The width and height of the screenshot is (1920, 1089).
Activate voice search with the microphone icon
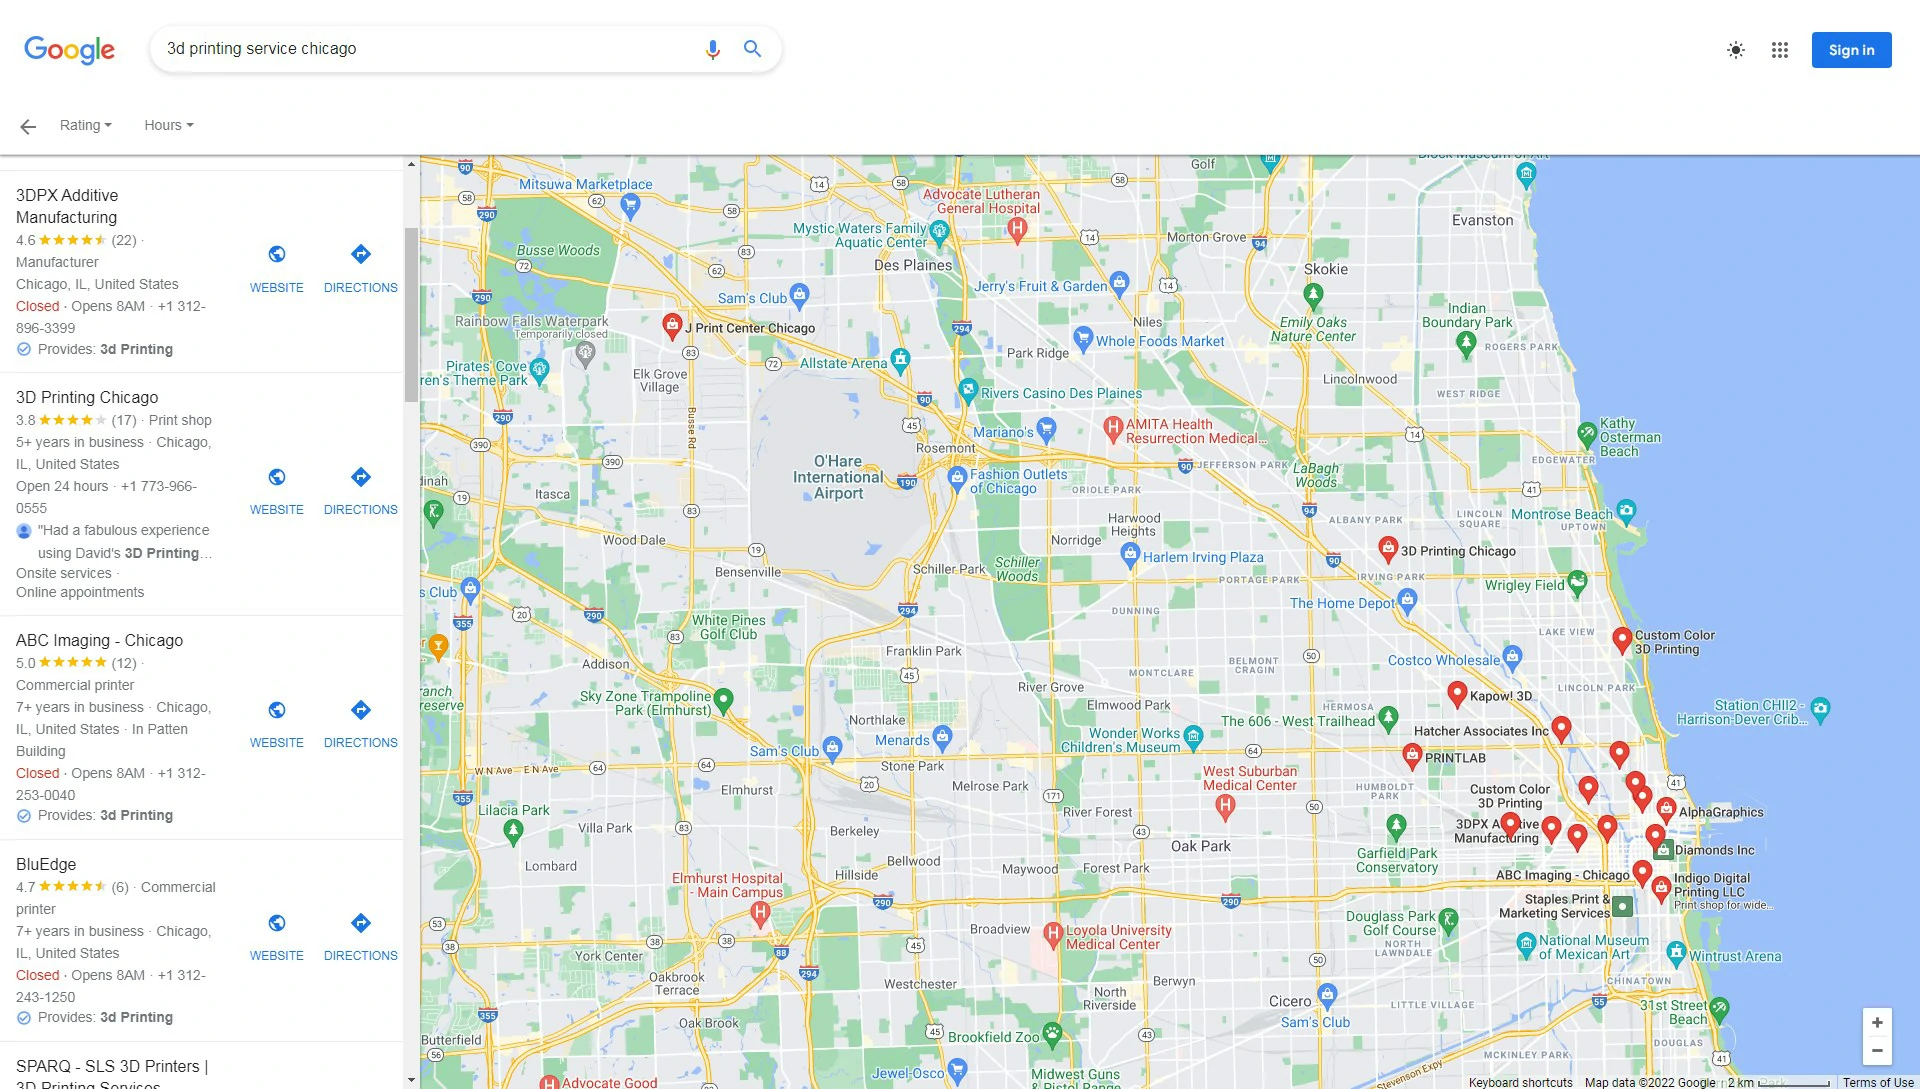pos(712,48)
